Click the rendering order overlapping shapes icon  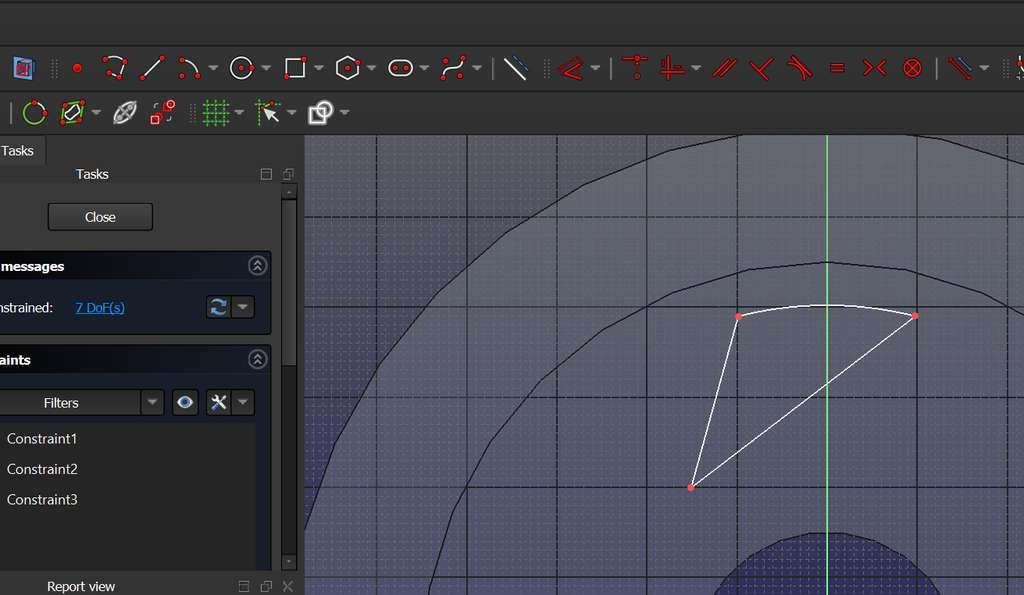pyautogui.click(x=321, y=113)
